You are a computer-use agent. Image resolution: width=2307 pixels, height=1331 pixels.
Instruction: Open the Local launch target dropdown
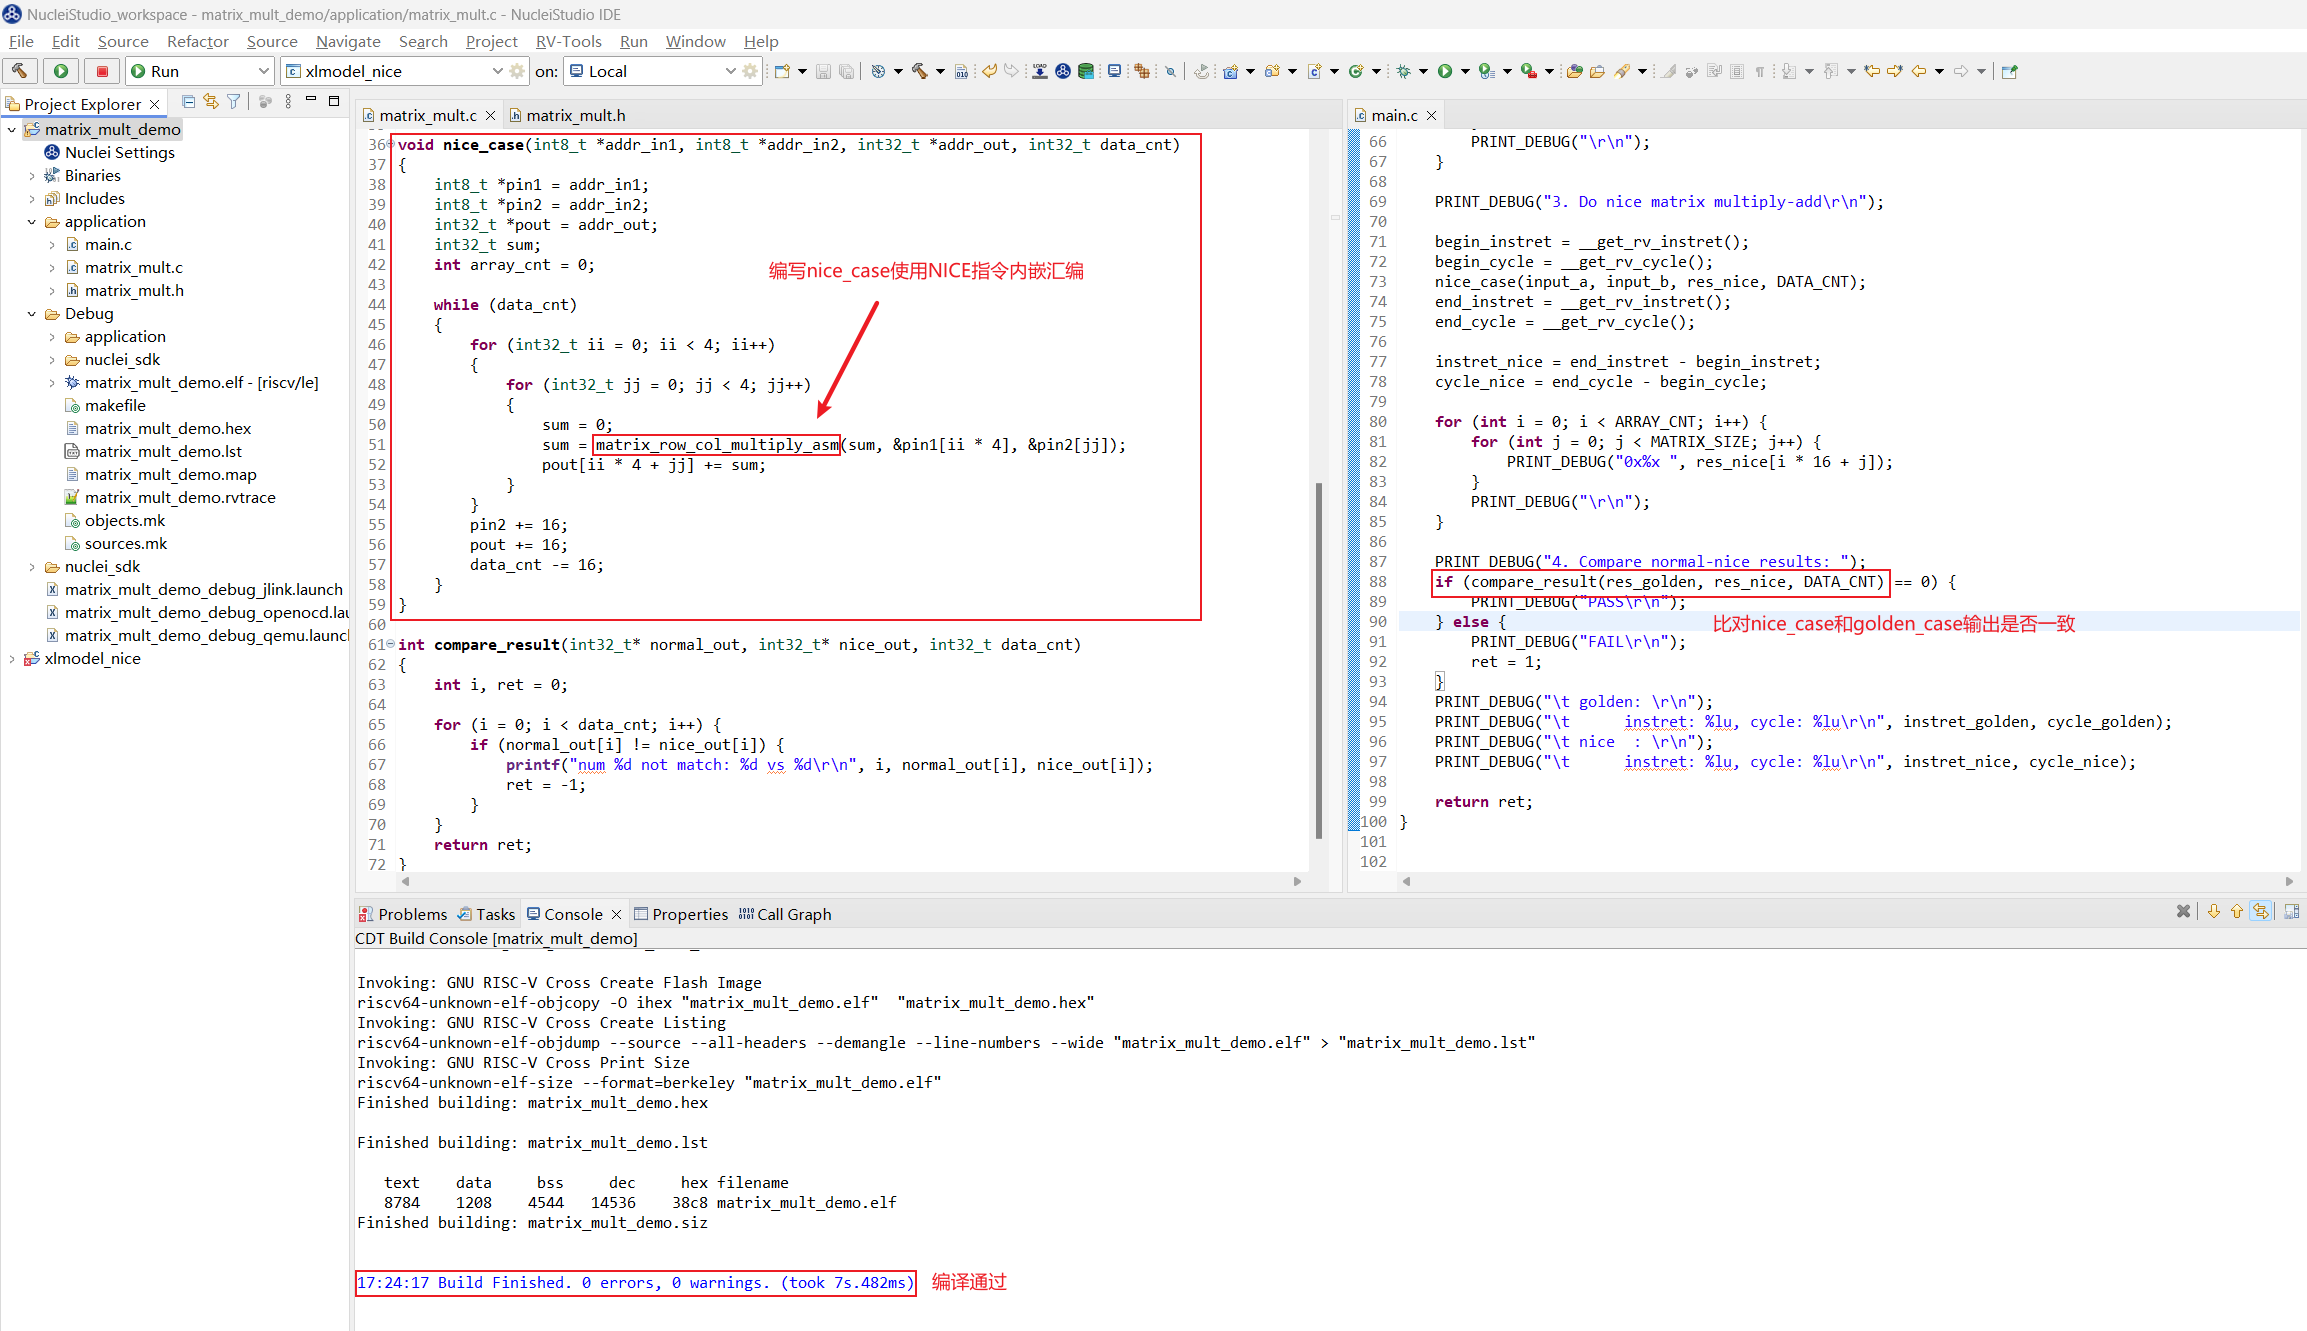click(x=730, y=71)
